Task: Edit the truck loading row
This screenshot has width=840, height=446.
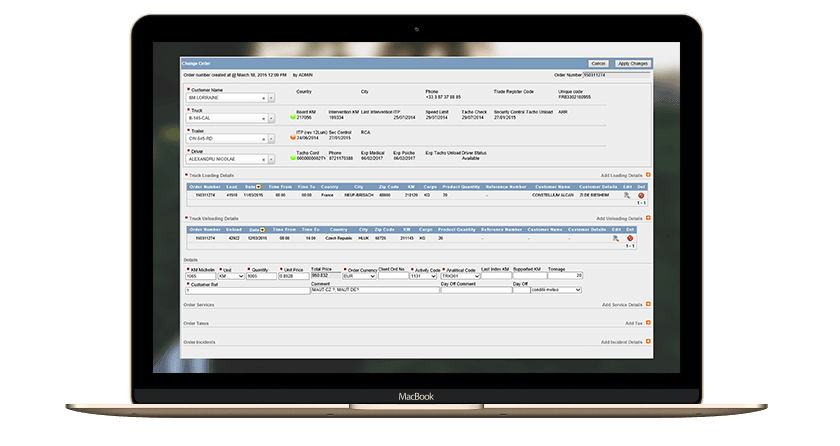Action: [x=627, y=196]
